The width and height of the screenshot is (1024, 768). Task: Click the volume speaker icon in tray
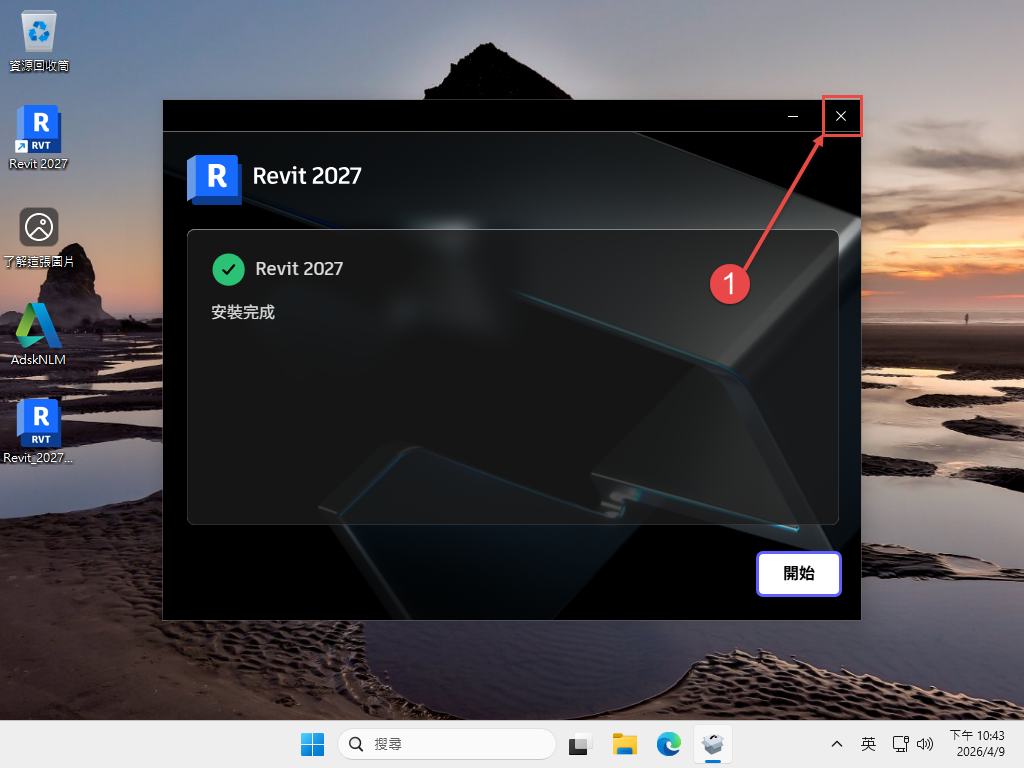(924, 744)
